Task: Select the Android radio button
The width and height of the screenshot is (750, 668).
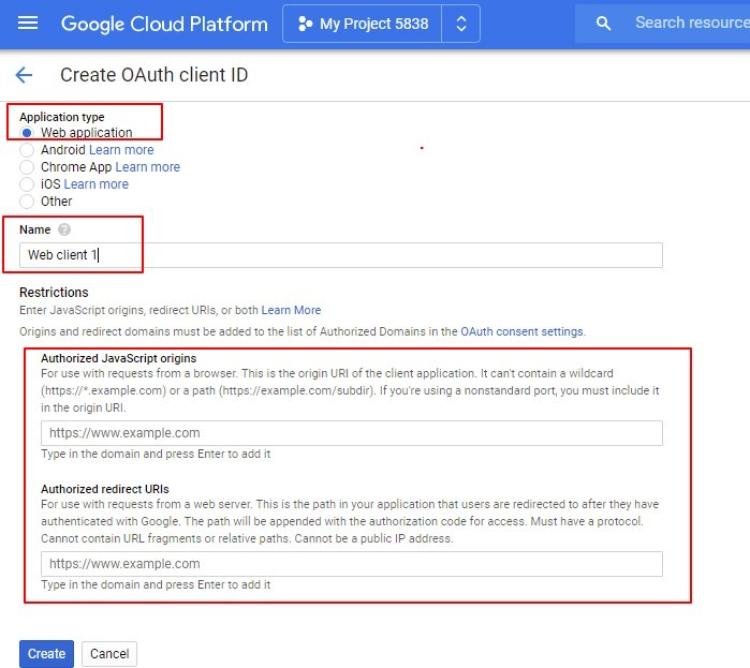Action: (27, 150)
